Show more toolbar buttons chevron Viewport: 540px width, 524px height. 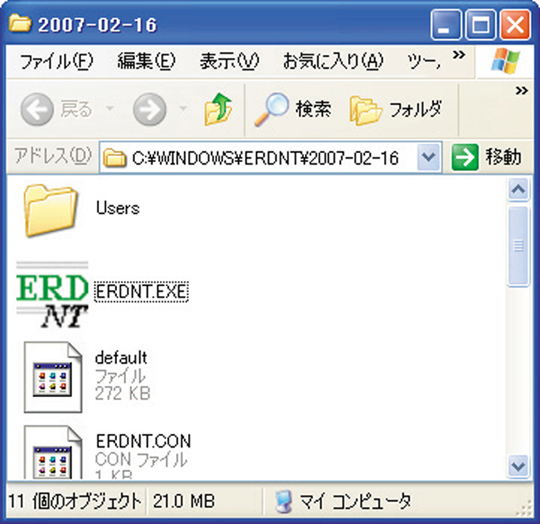pyautogui.click(x=522, y=91)
